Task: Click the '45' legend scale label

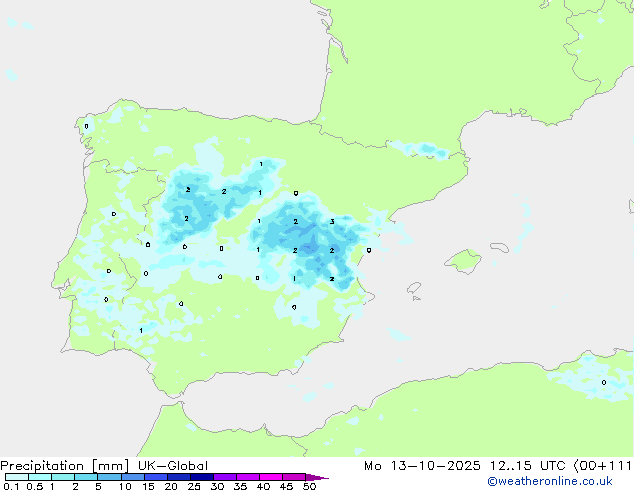Action: tap(286, 486)
